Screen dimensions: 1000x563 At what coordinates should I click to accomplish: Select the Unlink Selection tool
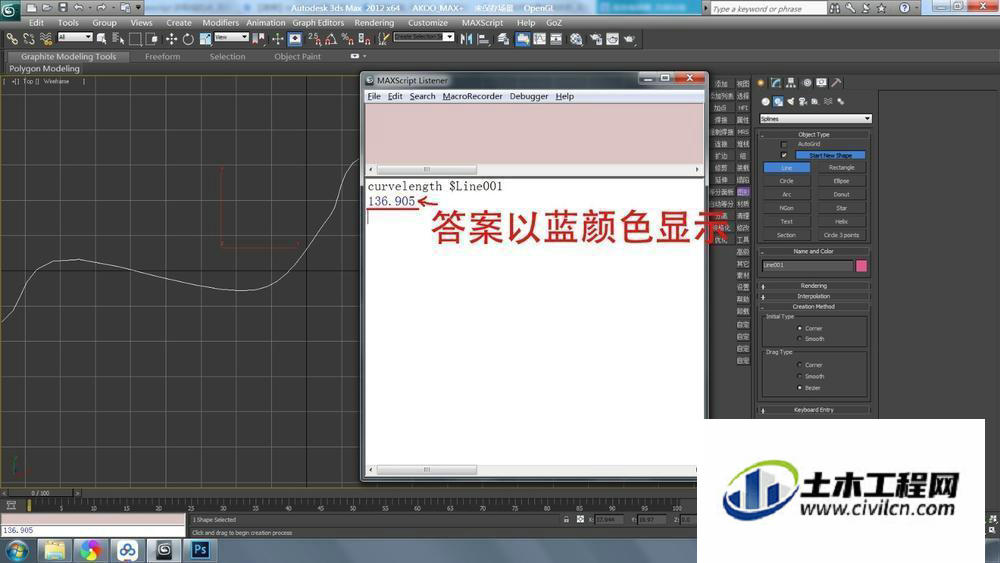(x=29, y=39)
